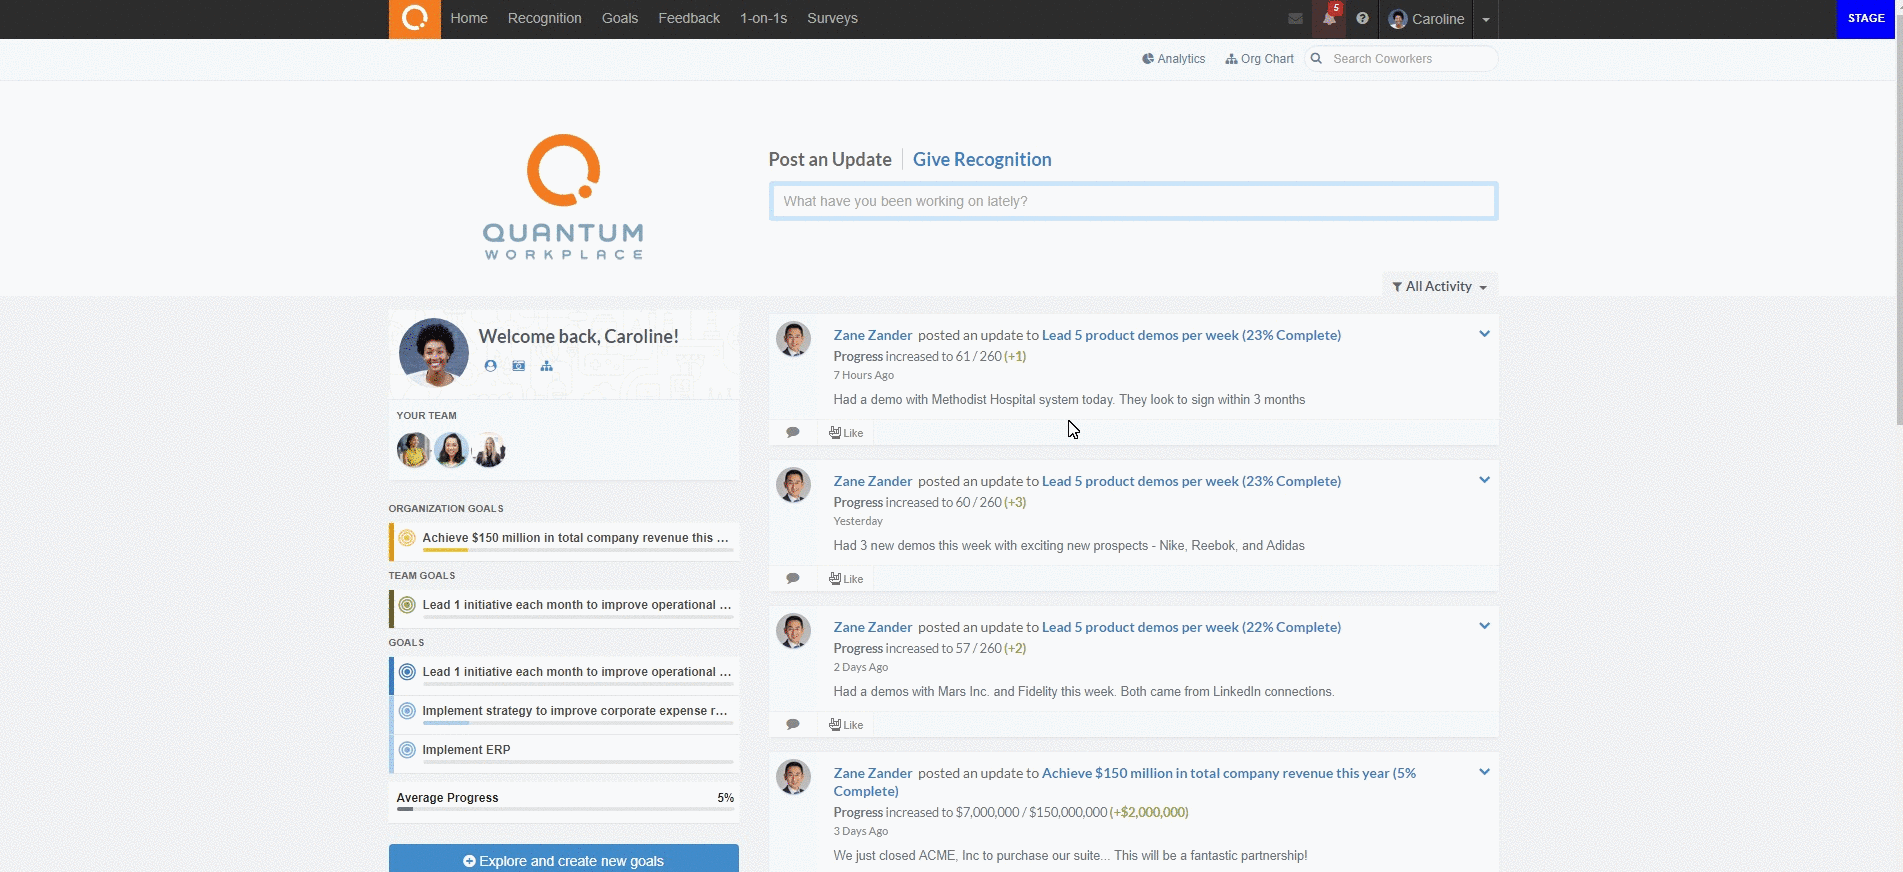Screen dimensions: 1903x872
Task: Open the Recognition menu item
Action: (544, 18)
